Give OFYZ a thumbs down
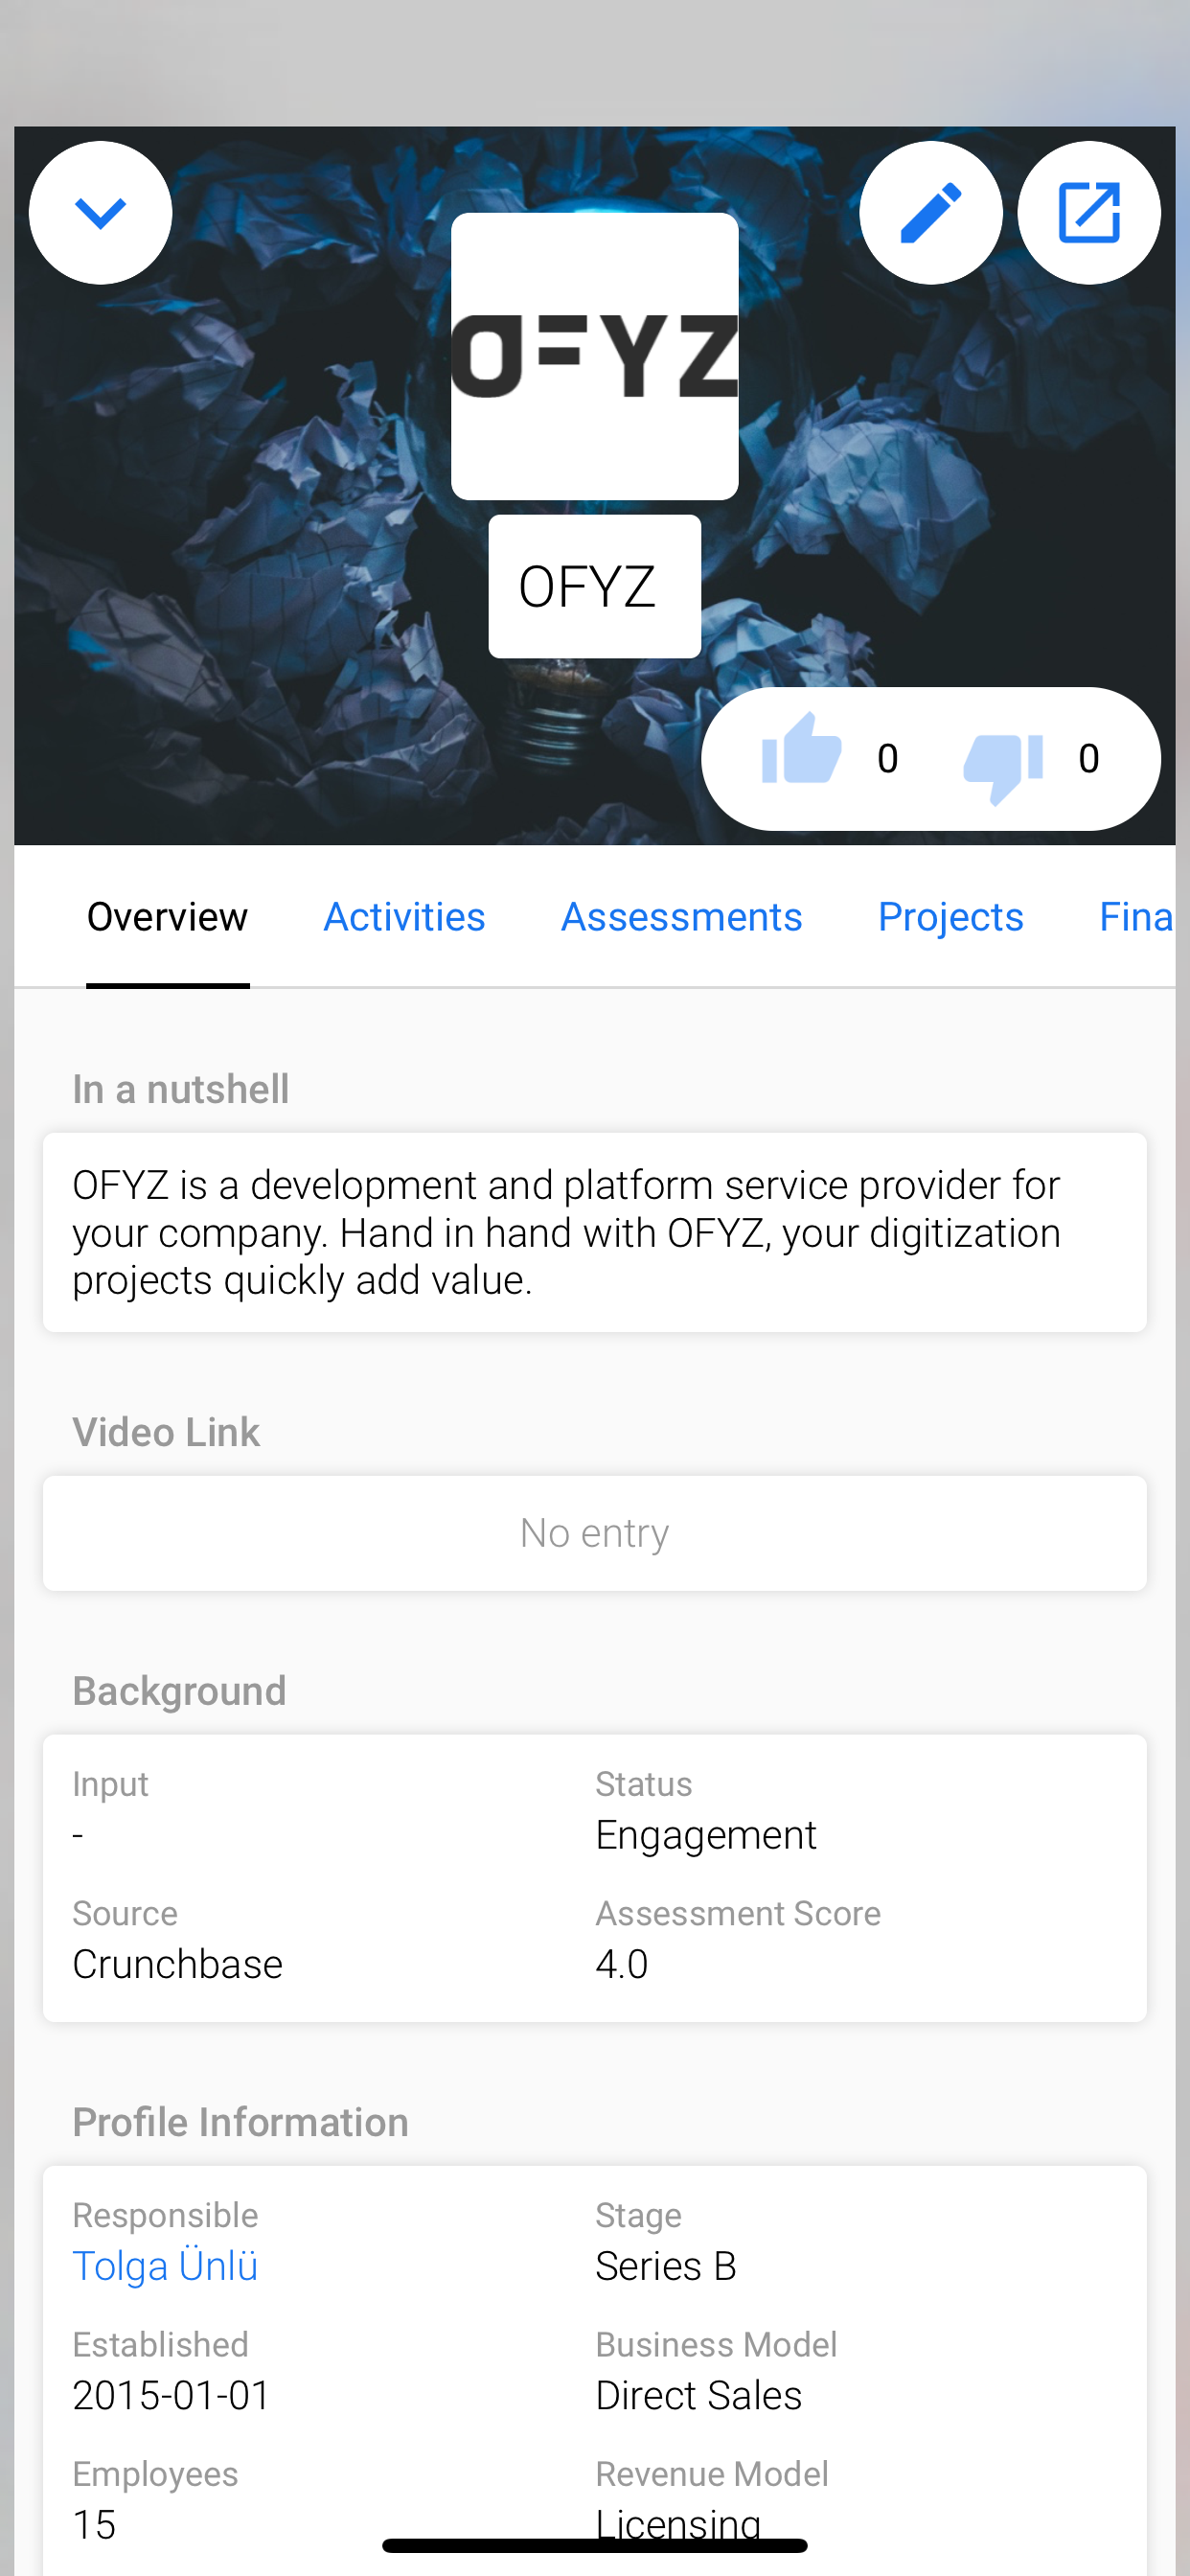The height and width of the screenshot is (2576, 1190). (x=1003, y=767)
